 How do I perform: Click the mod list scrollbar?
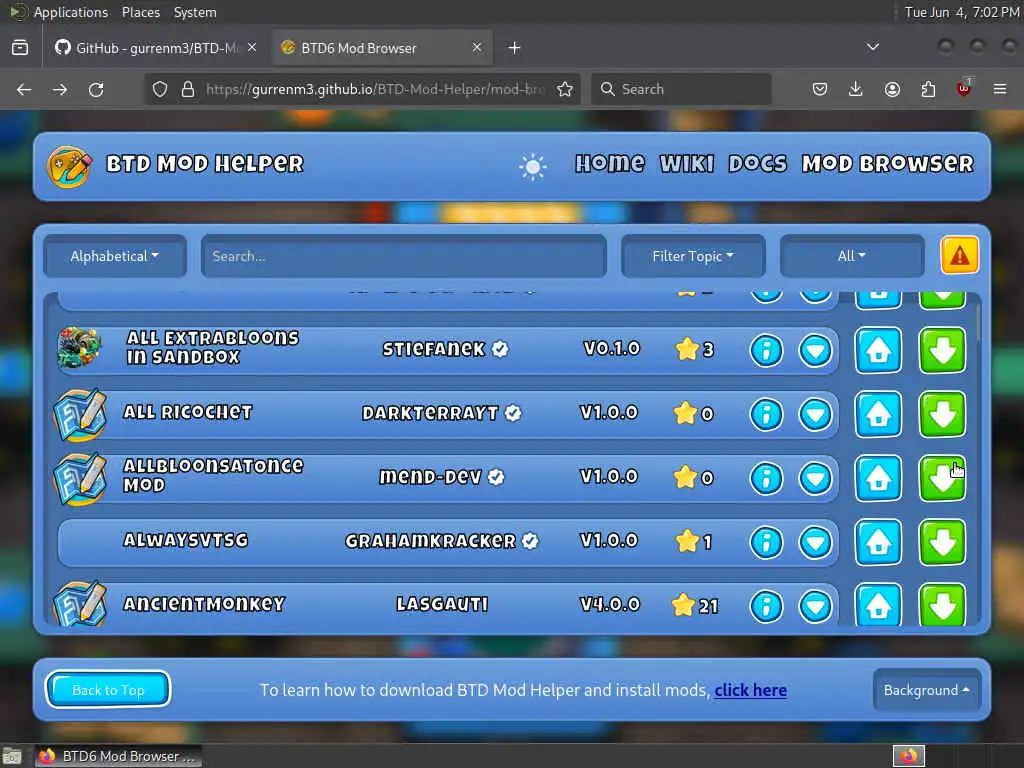(978, 323)
